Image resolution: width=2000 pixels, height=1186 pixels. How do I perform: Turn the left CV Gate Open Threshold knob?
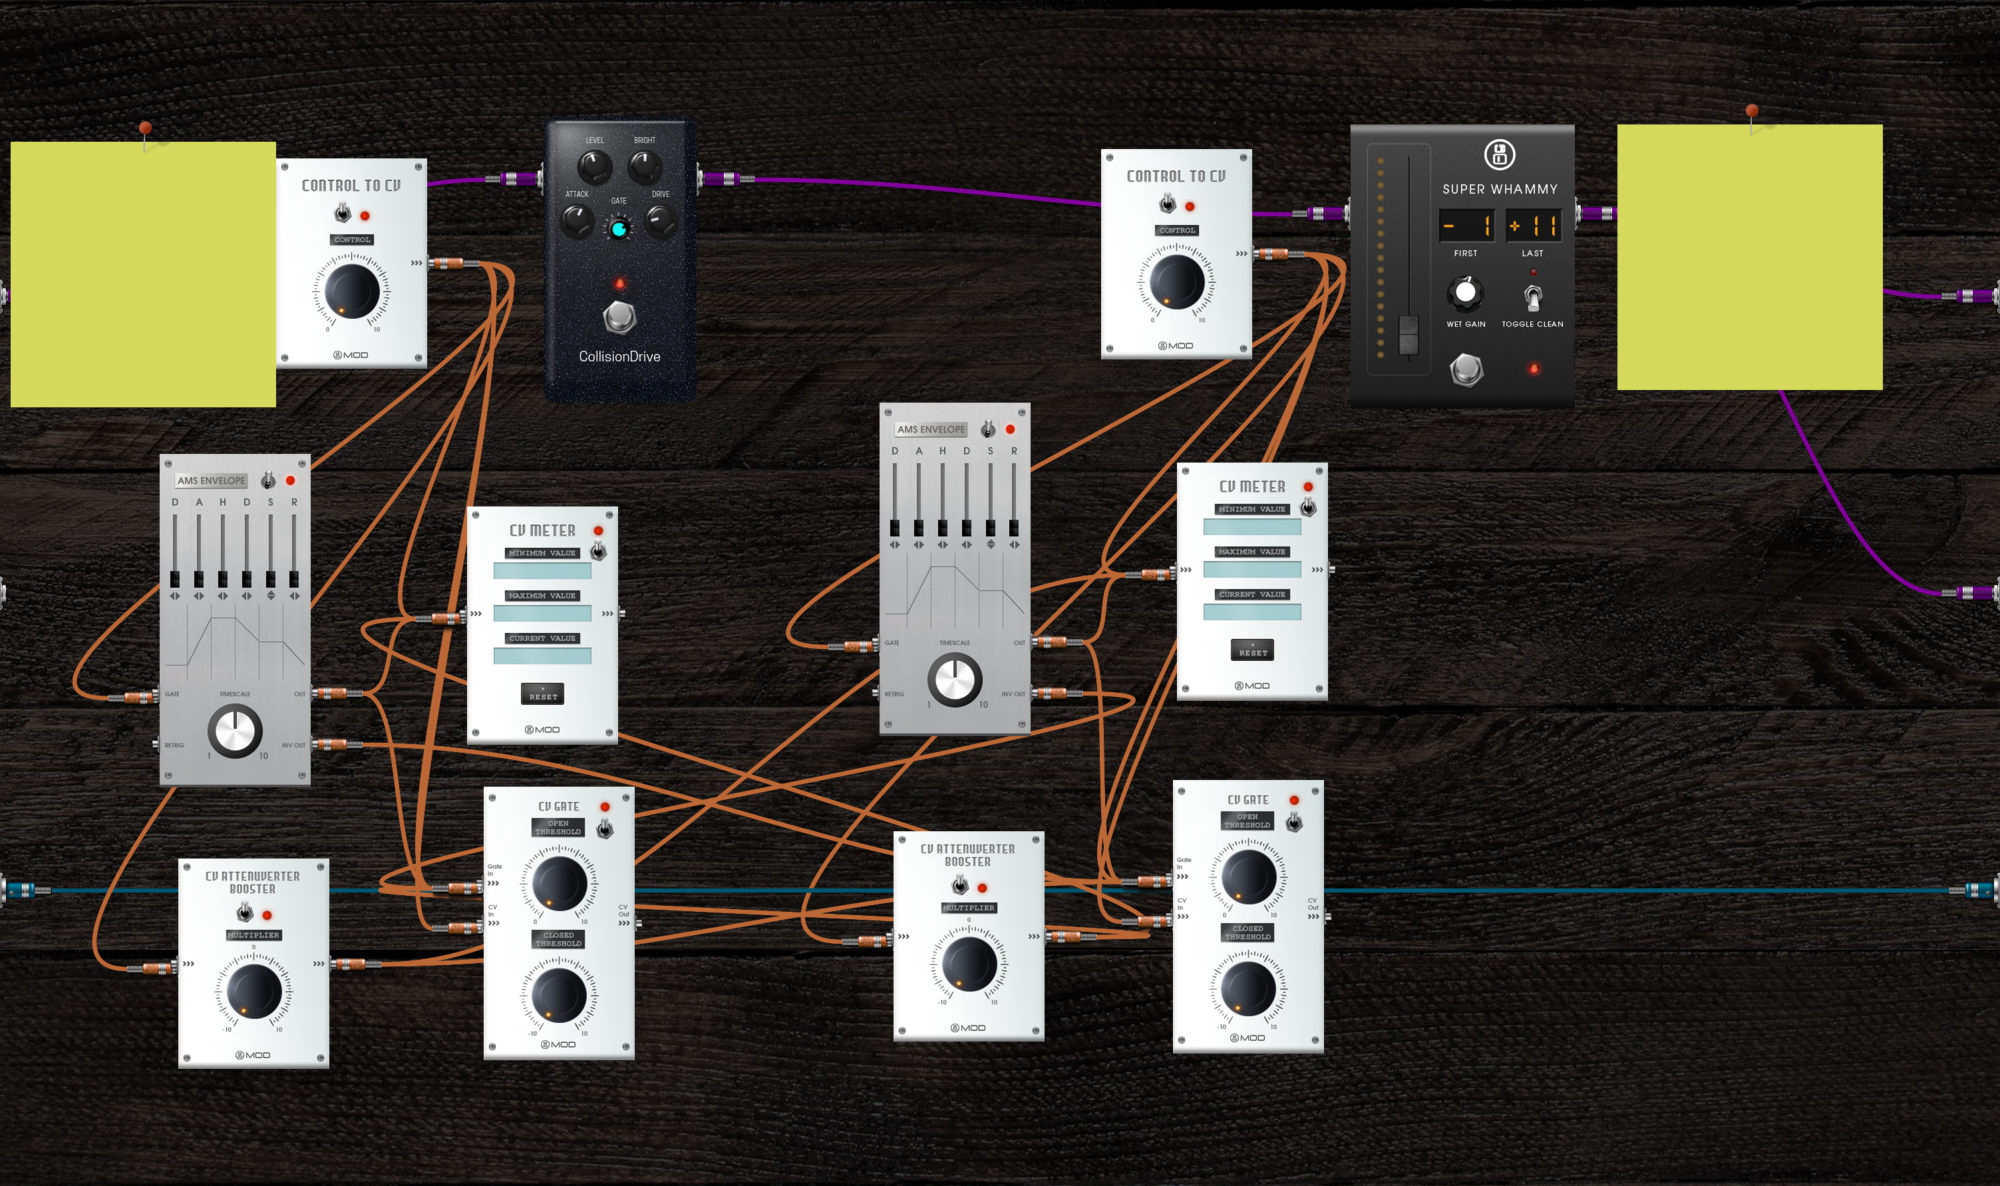pyautogui.click(x=559, y=883)
